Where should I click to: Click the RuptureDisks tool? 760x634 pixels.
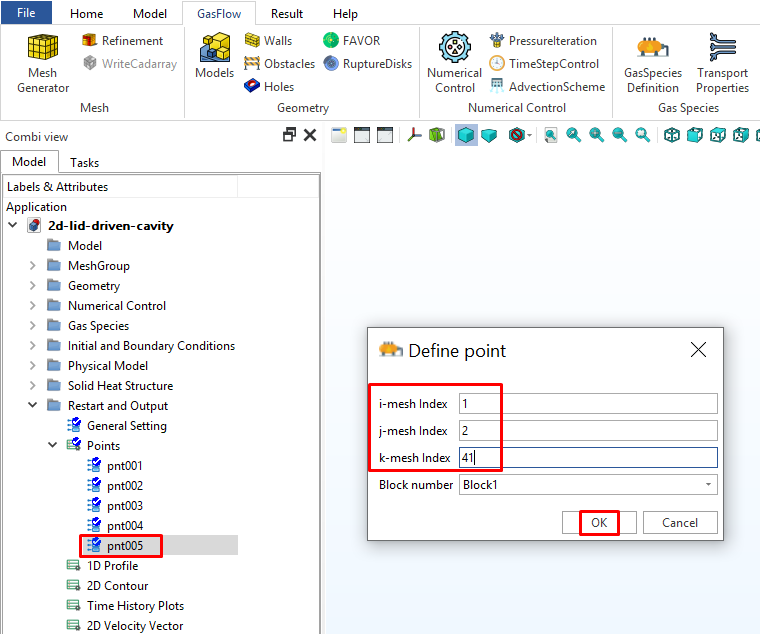[367, 63]
